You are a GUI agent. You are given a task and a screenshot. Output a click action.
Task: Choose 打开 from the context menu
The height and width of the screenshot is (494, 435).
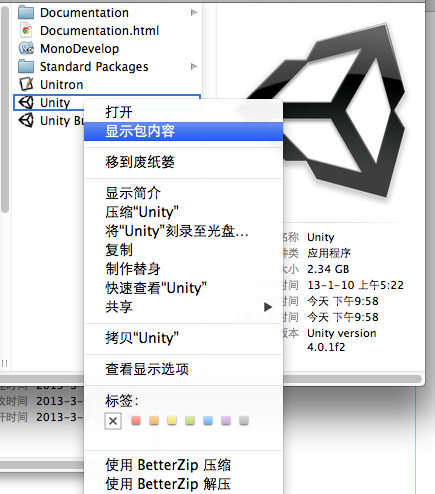point(183,112)
